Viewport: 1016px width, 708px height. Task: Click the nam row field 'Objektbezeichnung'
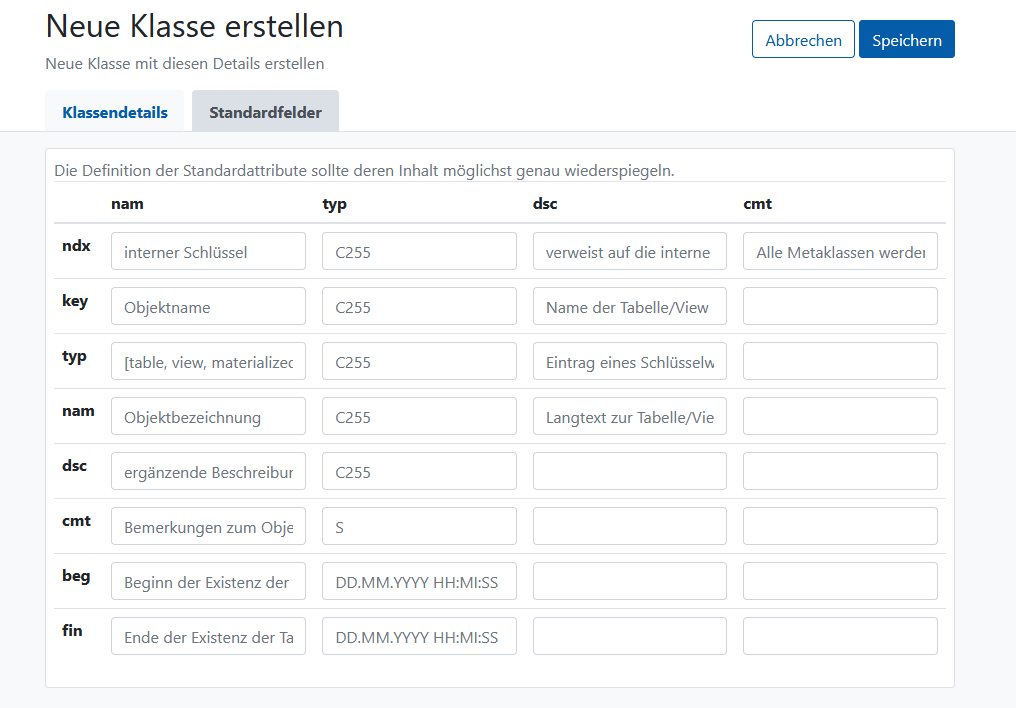pyautogui.click(x=208, y=417)
